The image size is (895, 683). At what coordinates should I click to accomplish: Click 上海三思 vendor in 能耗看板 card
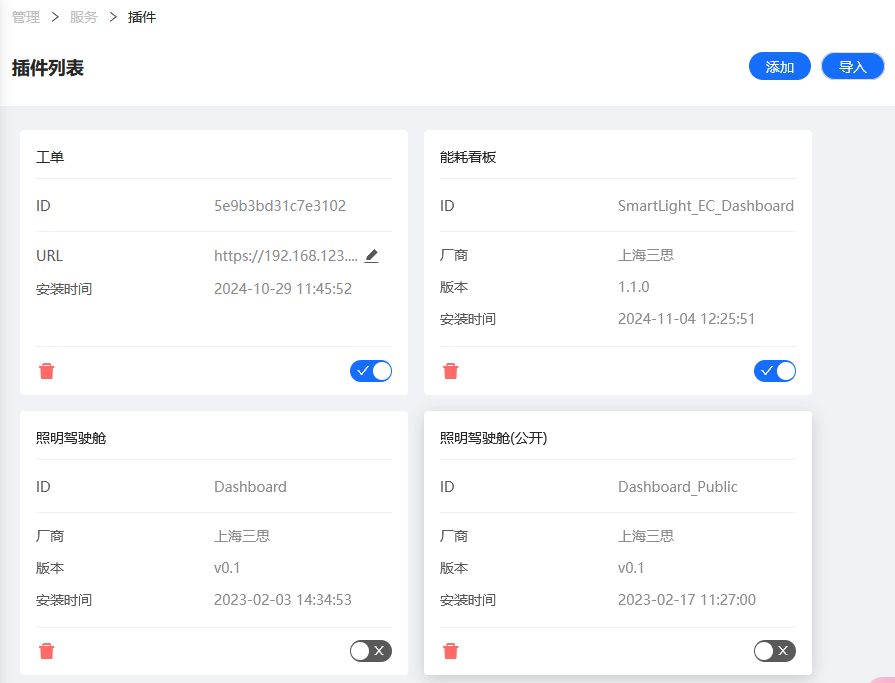click(x=646, y=254)
